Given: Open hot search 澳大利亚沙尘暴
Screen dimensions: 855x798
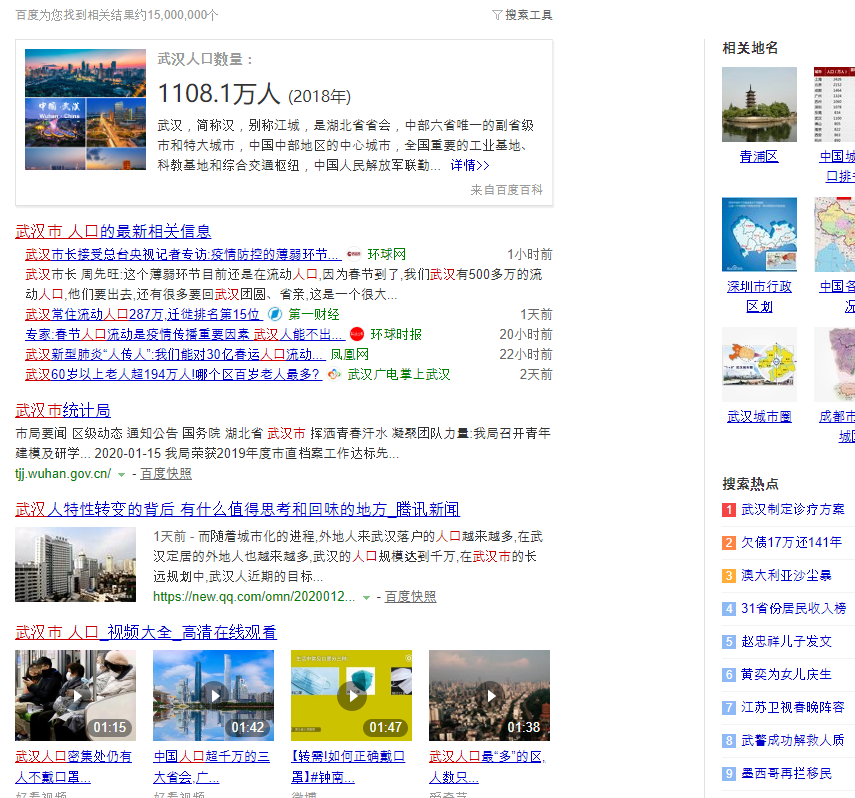Looking at the screenshot, I should (786, 575).
